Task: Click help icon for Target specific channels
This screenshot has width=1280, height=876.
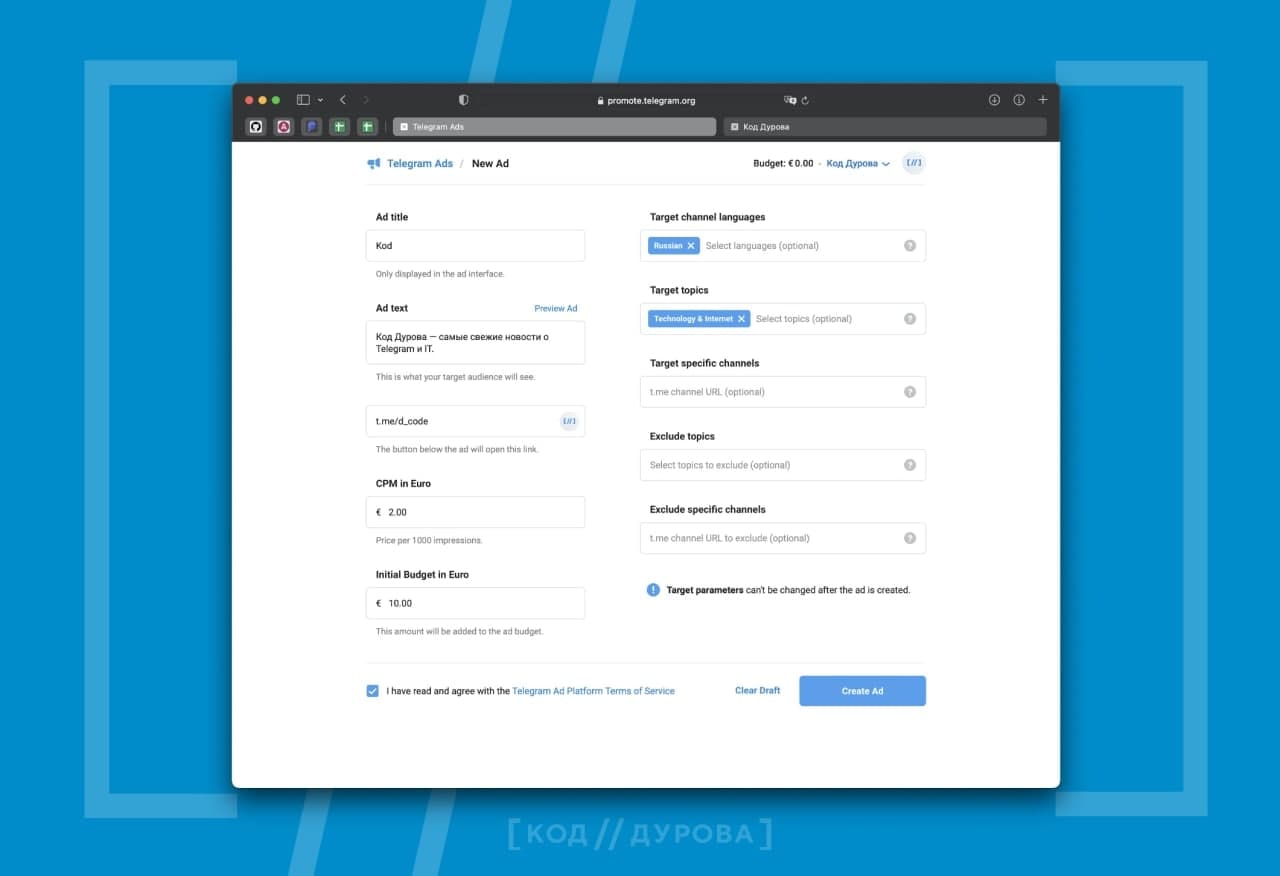Action: (x=910, y=392)
